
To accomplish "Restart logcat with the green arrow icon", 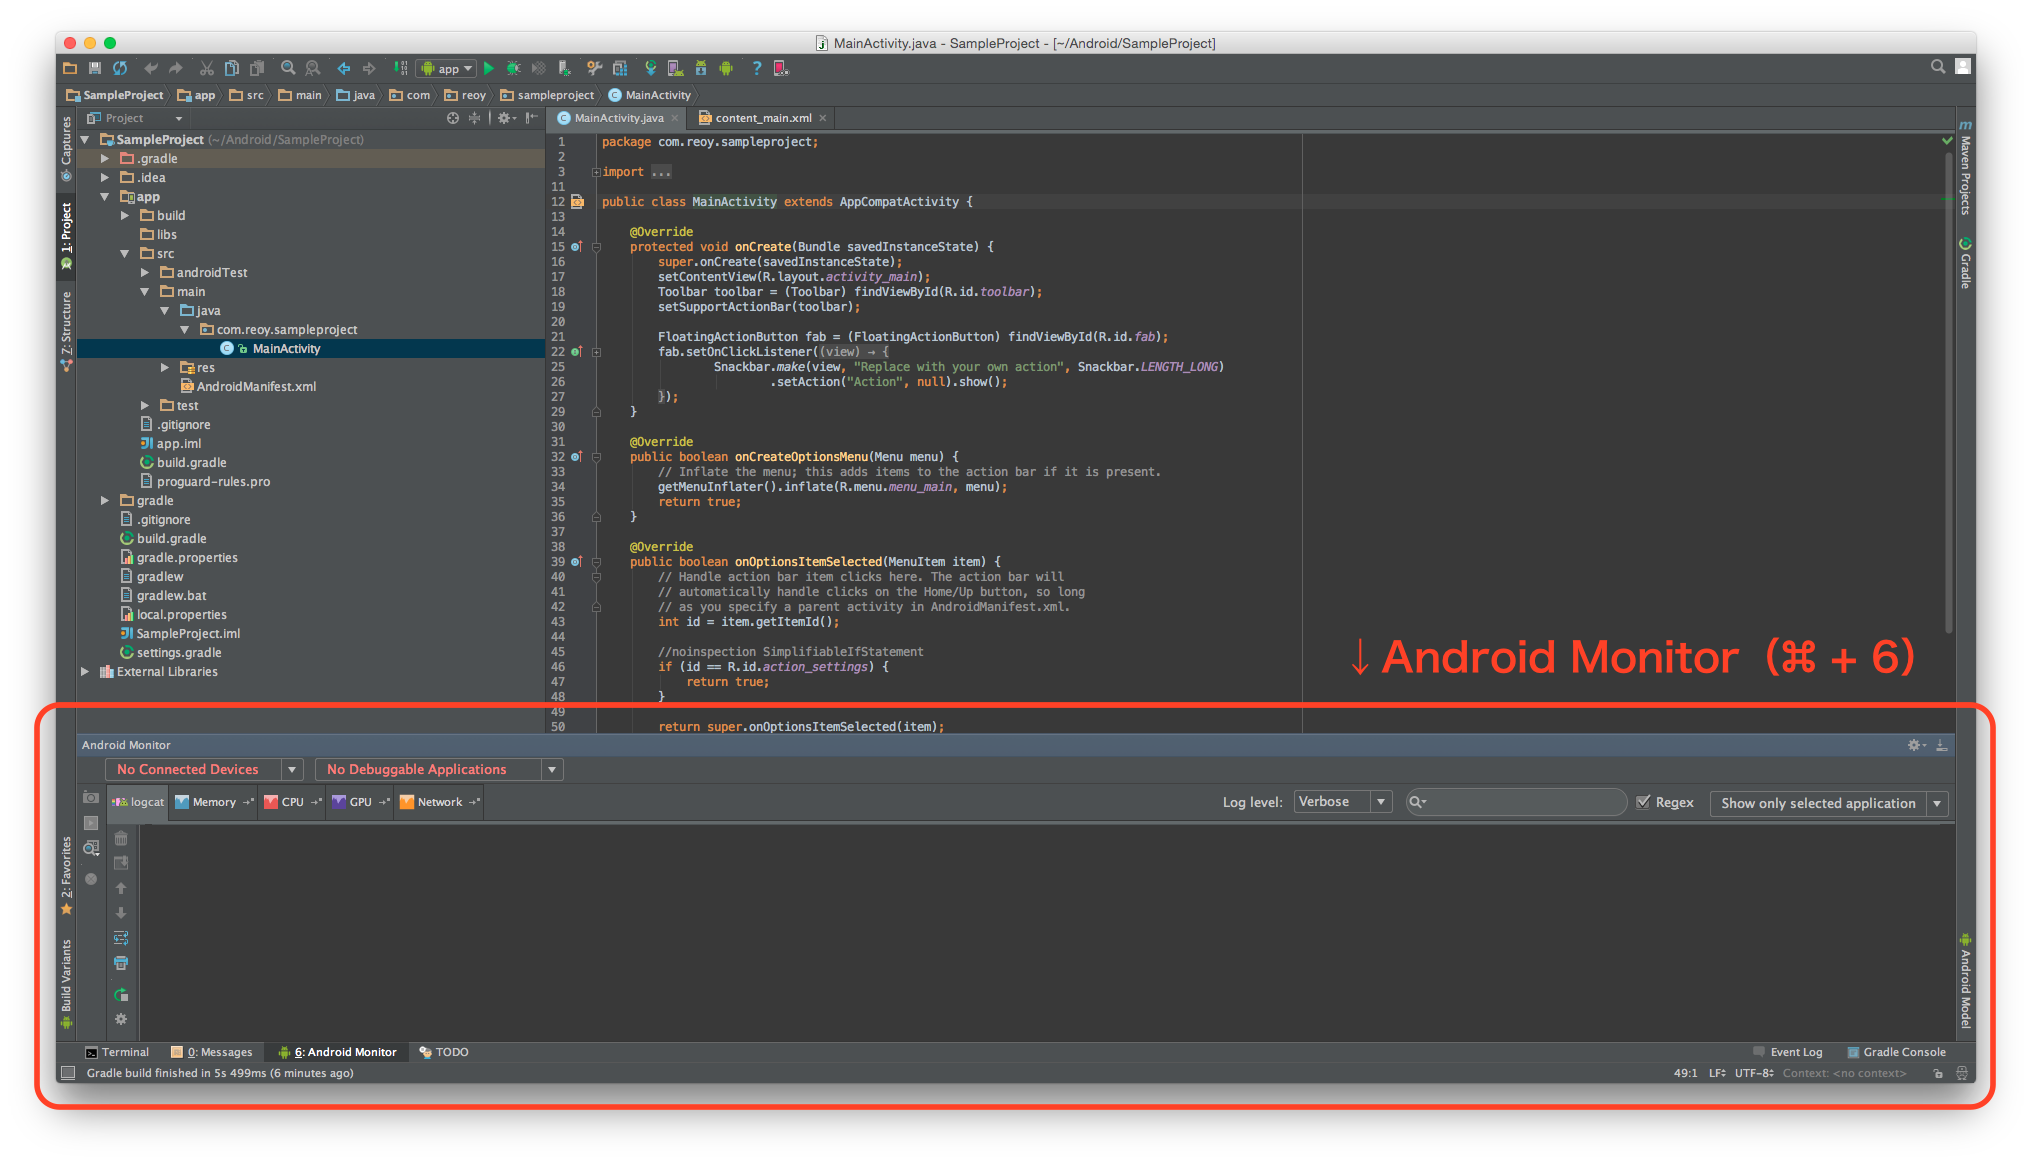I will [x=121, y=994].
